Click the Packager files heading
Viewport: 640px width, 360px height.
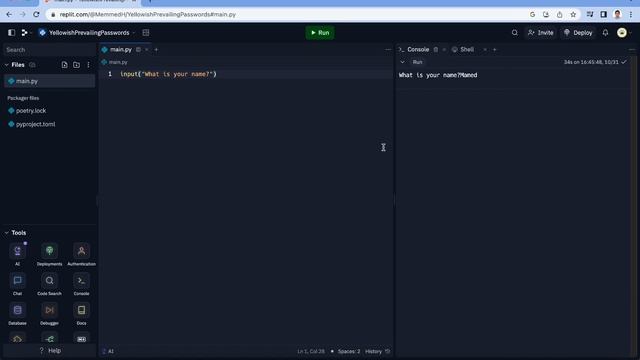tap(23, 98)
